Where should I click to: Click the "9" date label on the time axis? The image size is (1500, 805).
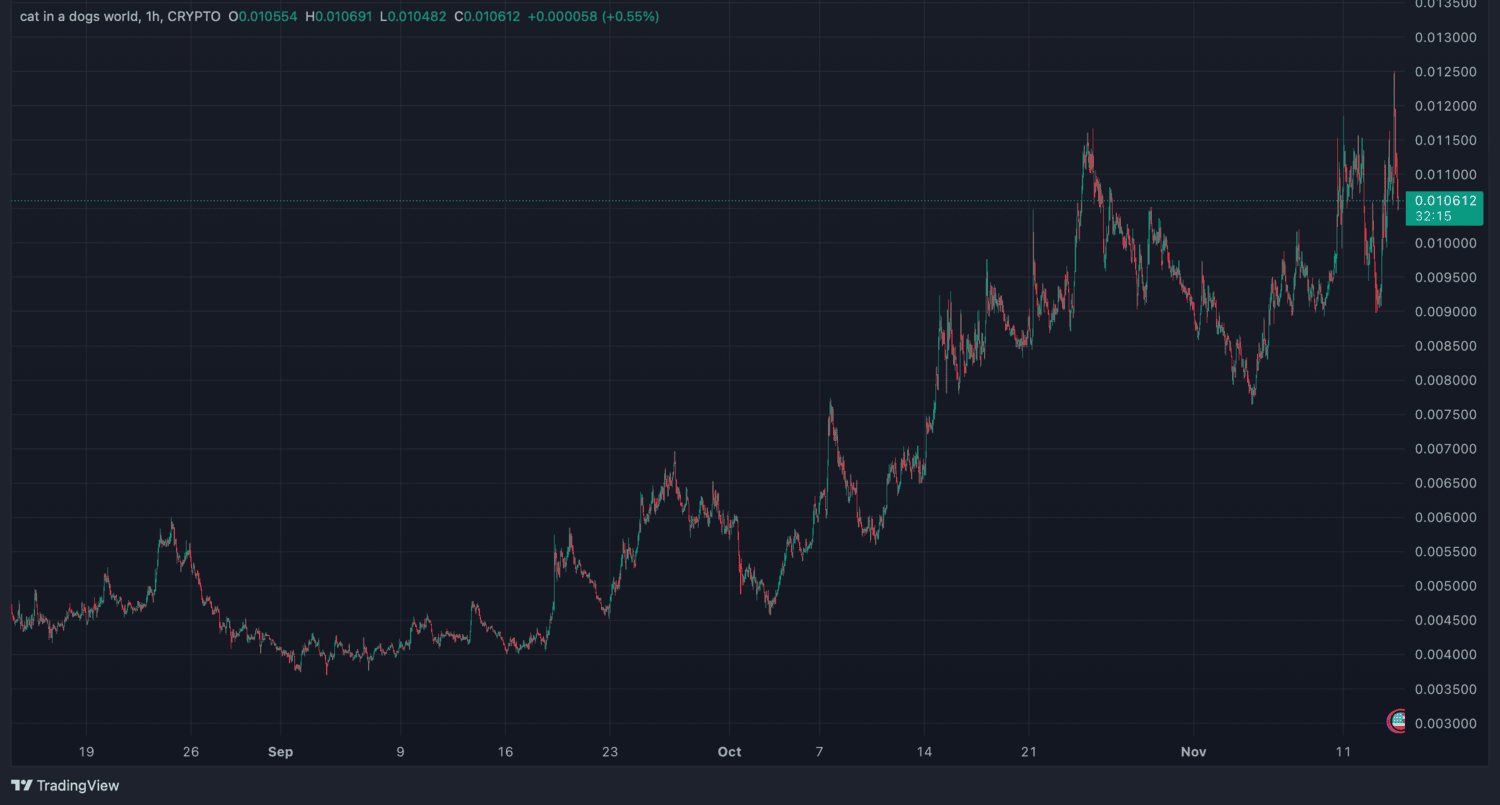pyautogui.click(x=400, y=752)
